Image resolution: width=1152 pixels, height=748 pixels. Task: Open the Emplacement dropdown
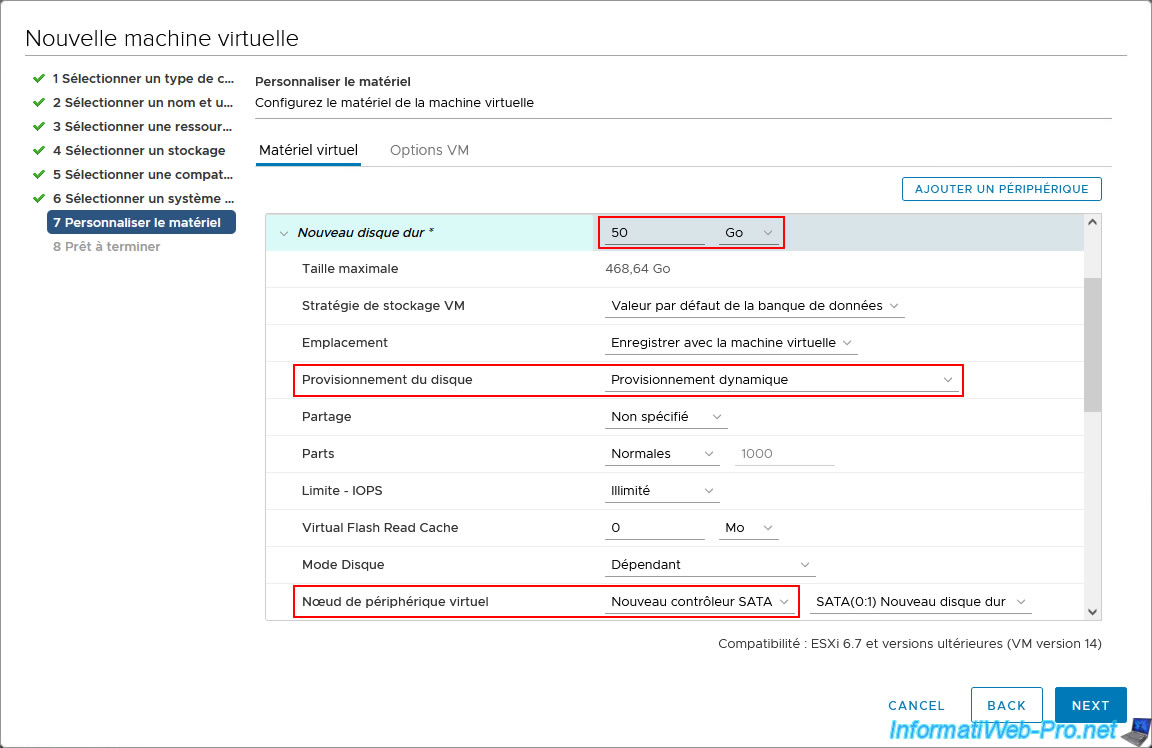click(731, 343)
